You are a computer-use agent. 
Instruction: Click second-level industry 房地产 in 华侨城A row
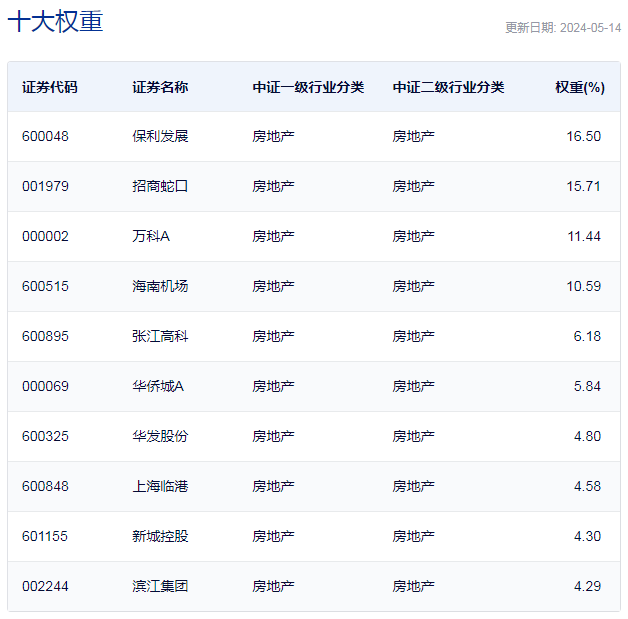coord(413,386)
